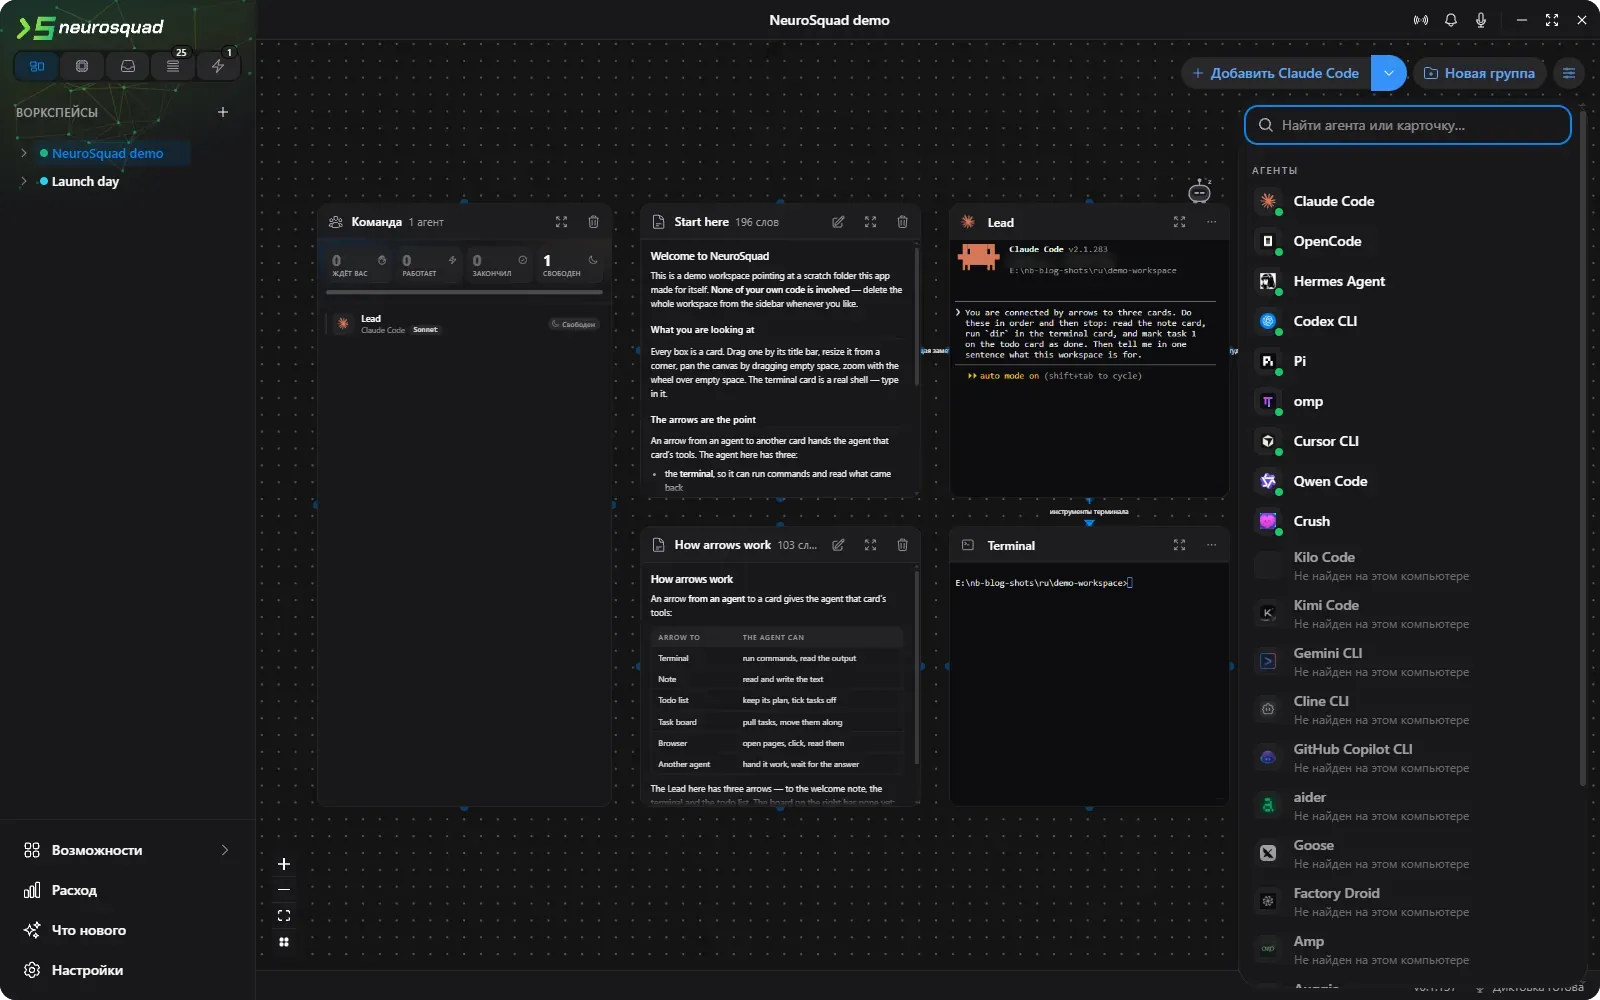Click Новая группа button
This screenshot has height=1000, width=1600.
(1479, 73)
